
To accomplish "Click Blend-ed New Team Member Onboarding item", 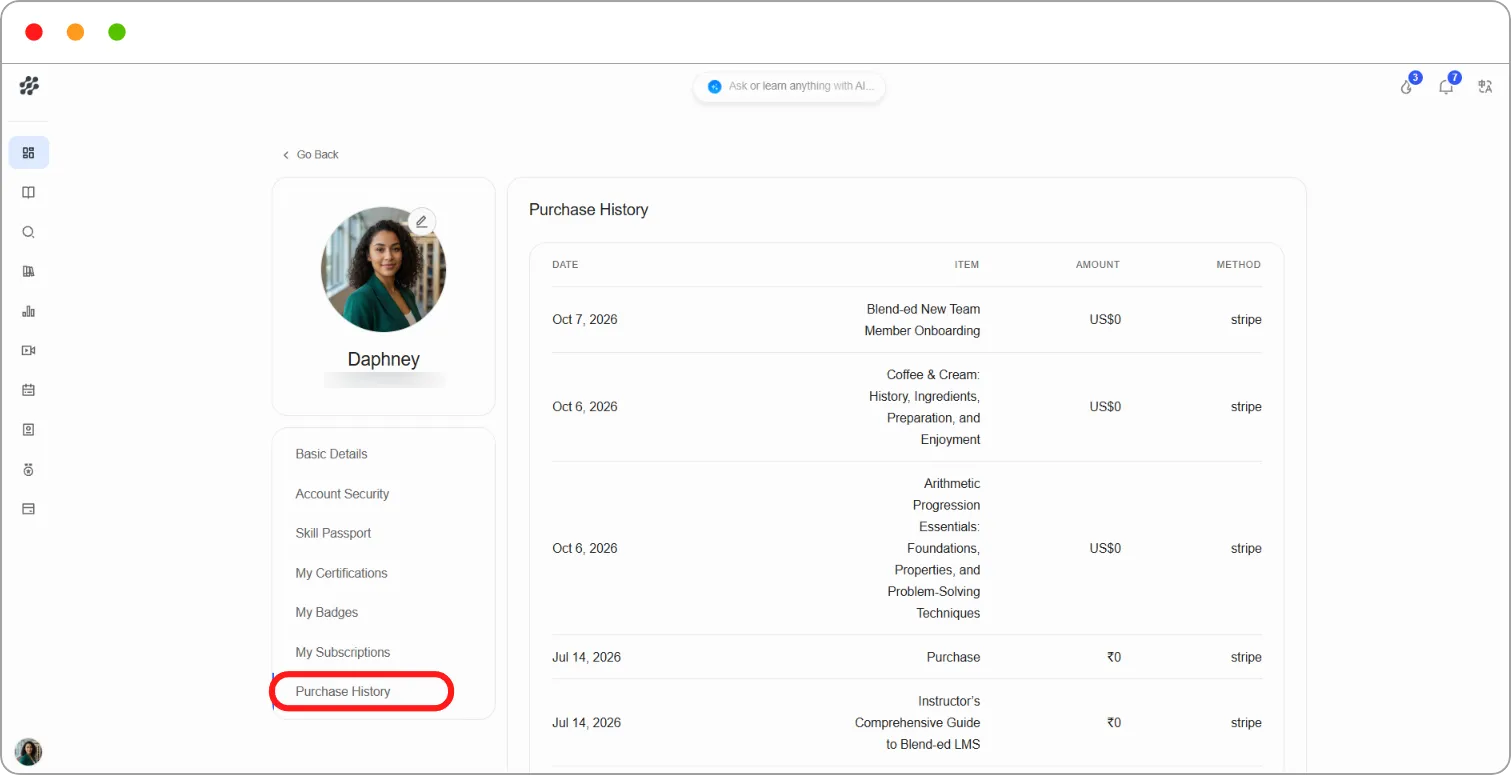I will pyautogui.click(x=922, y=320).
